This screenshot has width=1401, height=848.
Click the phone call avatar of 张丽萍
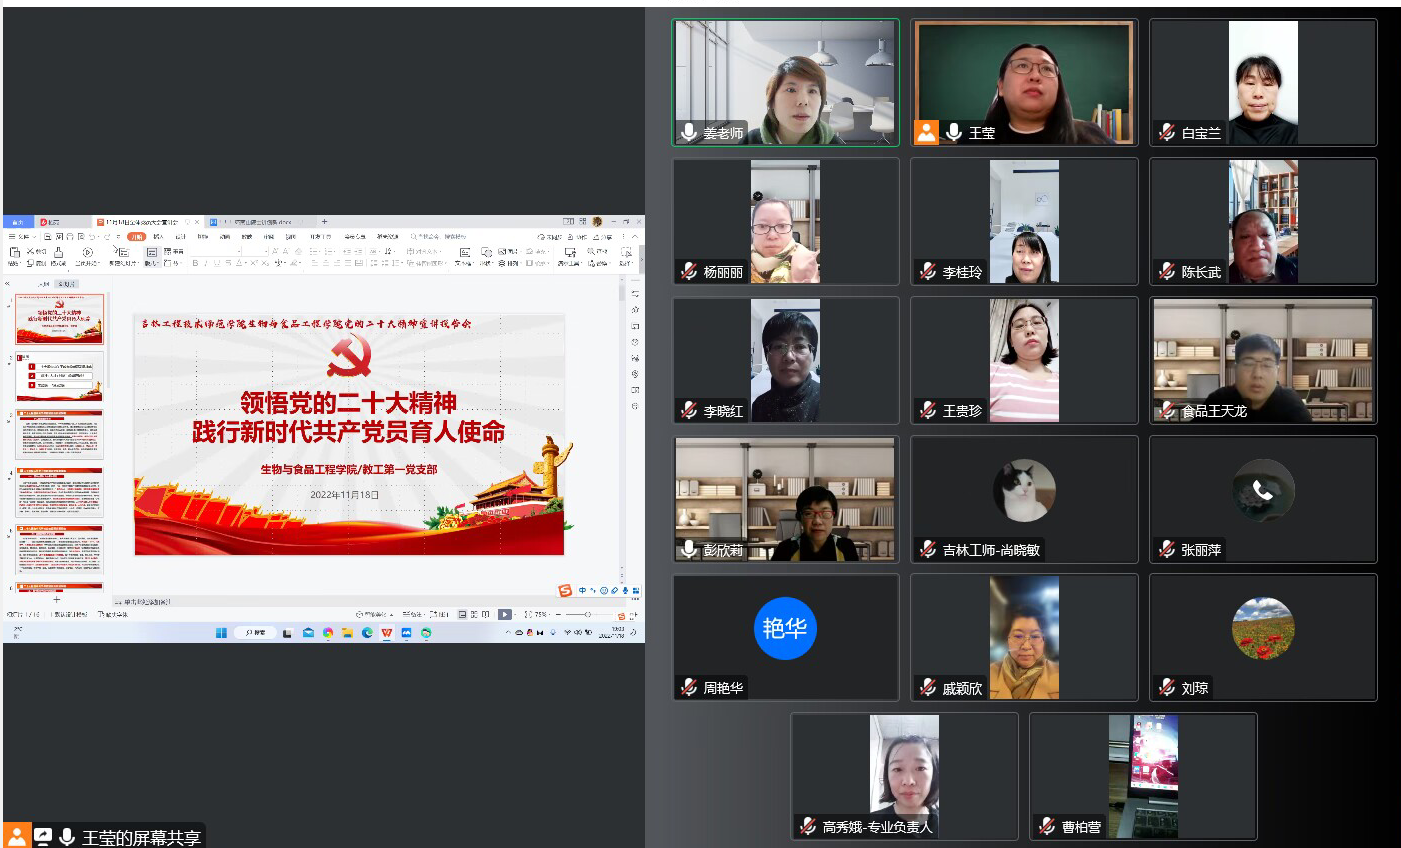click(1263, 490)
